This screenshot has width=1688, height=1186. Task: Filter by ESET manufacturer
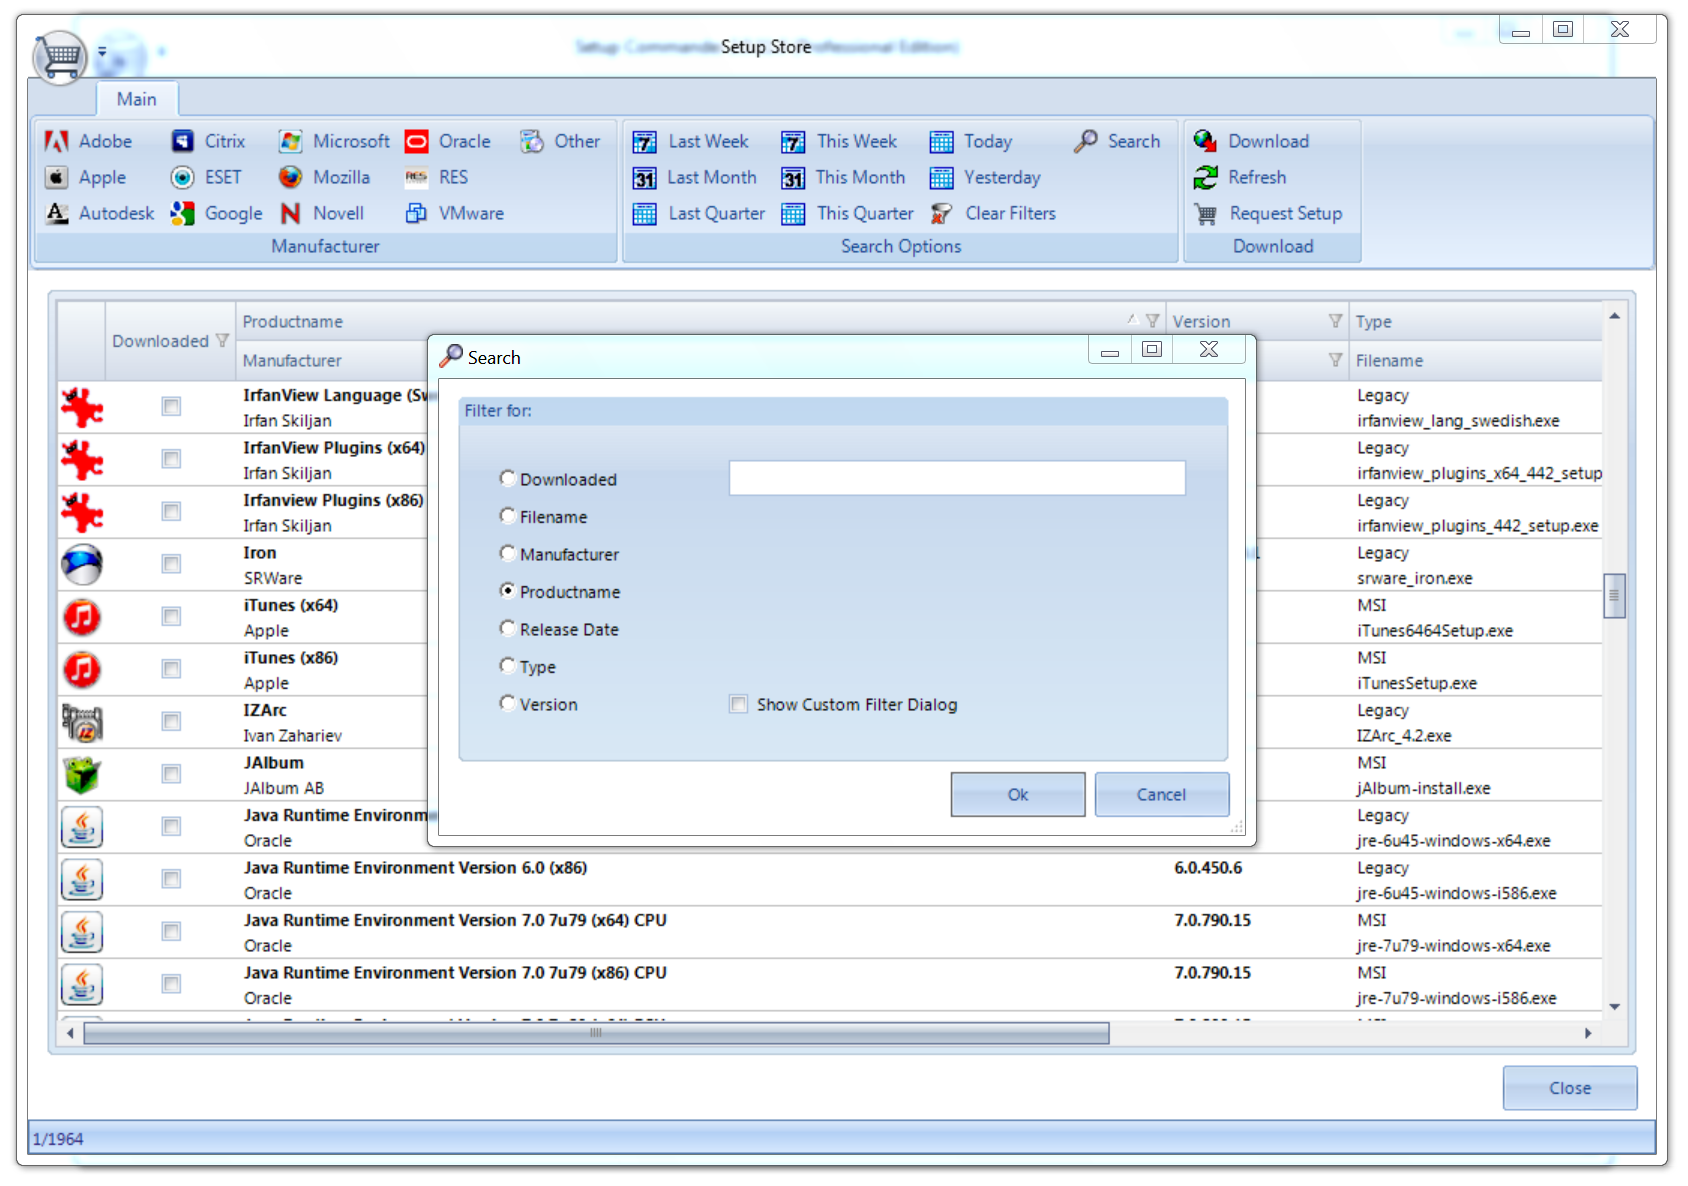tap(206, 177)
